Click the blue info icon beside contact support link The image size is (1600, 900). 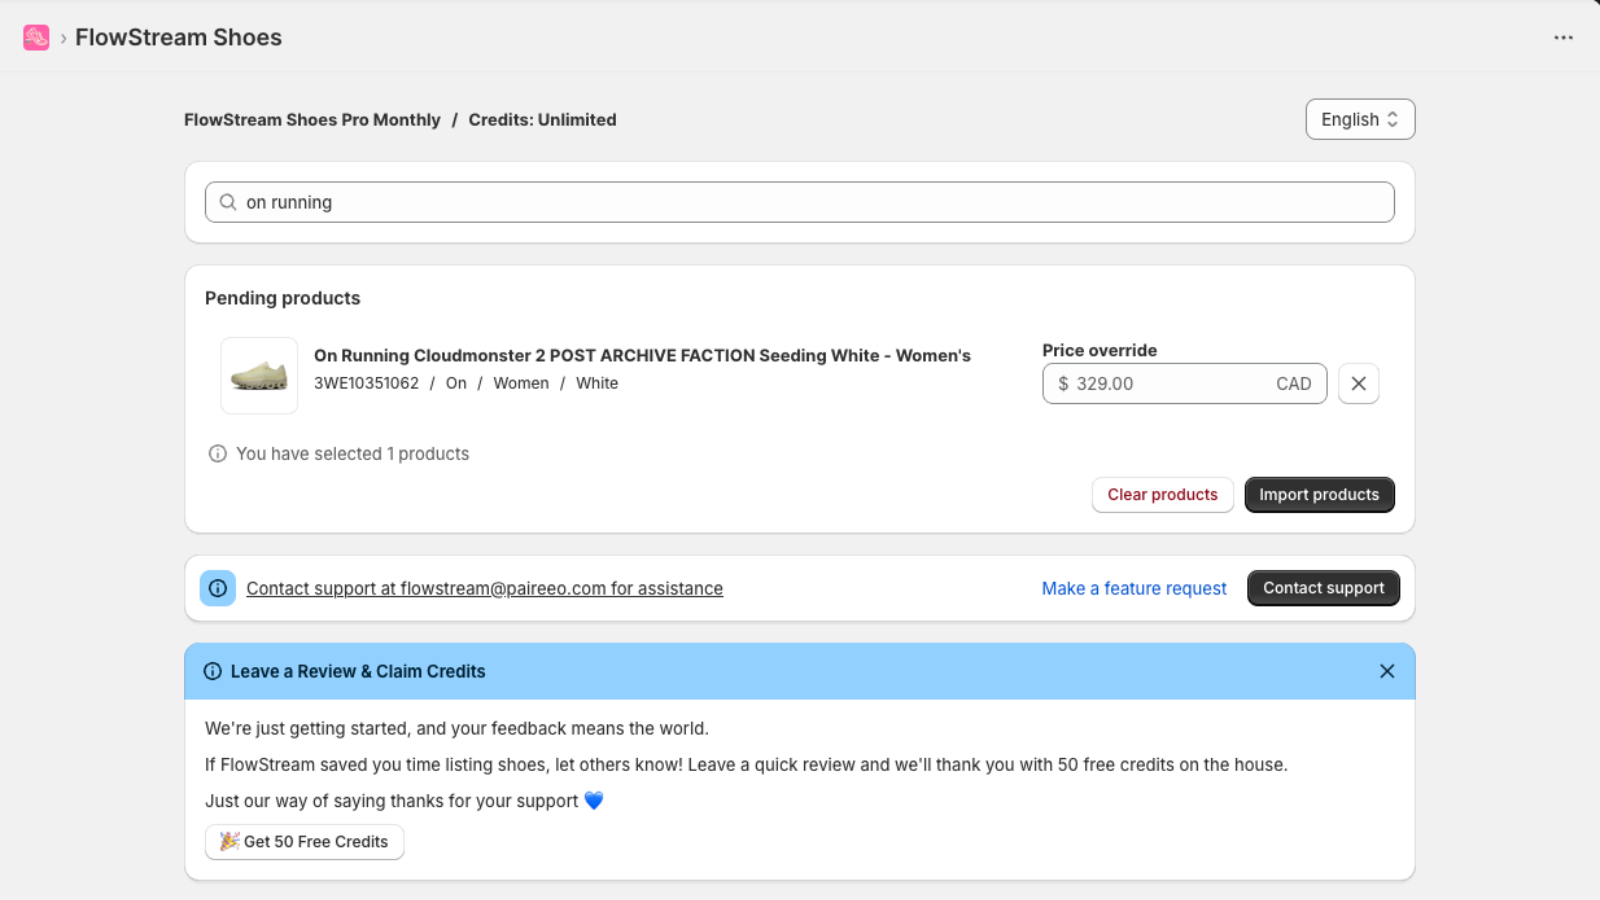tap(217, 588)
